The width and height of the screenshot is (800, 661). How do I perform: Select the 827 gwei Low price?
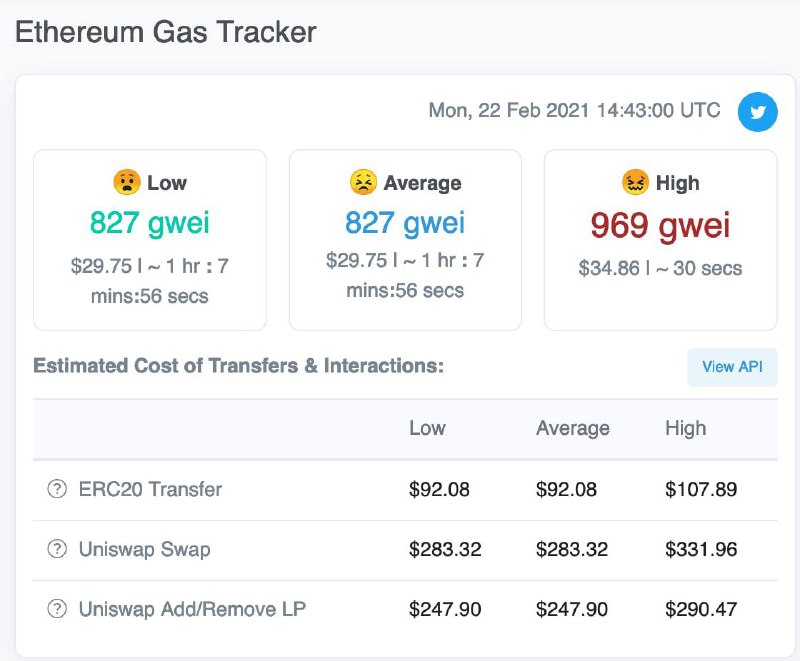pos(149,223)
